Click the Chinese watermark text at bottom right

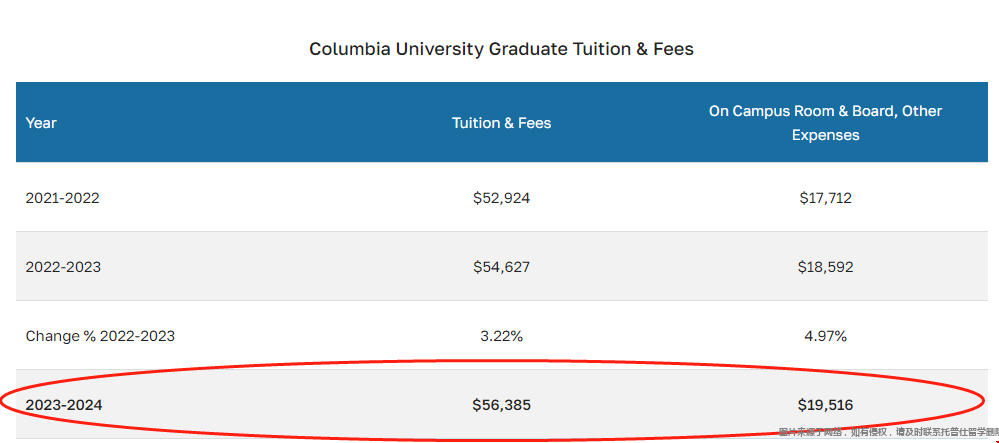coord(888,432)
